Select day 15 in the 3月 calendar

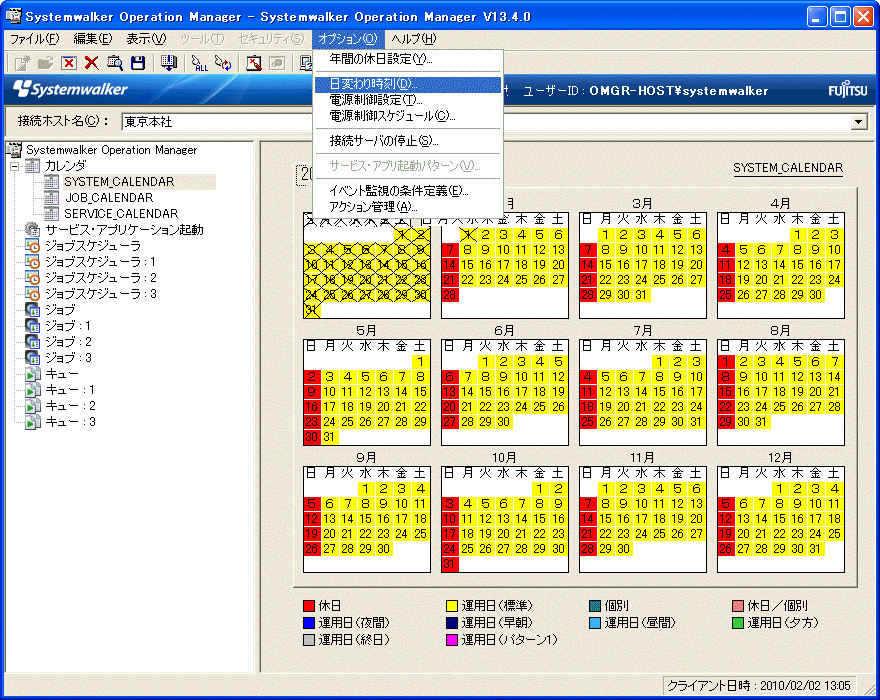click(605, 265)
